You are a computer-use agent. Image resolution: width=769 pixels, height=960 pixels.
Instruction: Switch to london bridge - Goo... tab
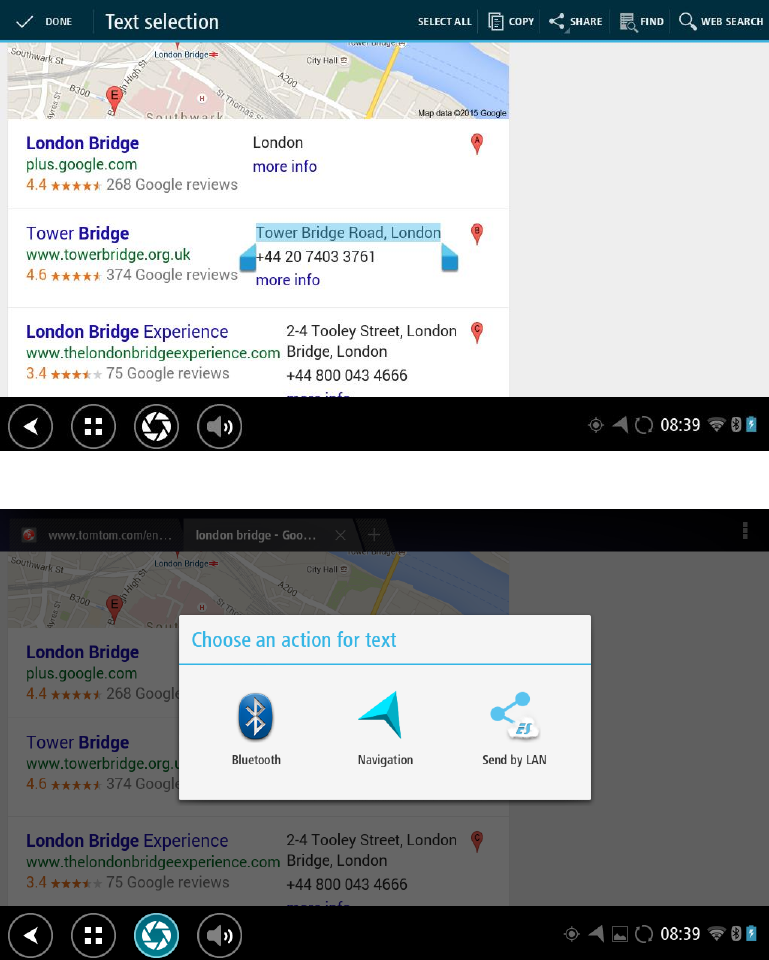tap(256, 535)
